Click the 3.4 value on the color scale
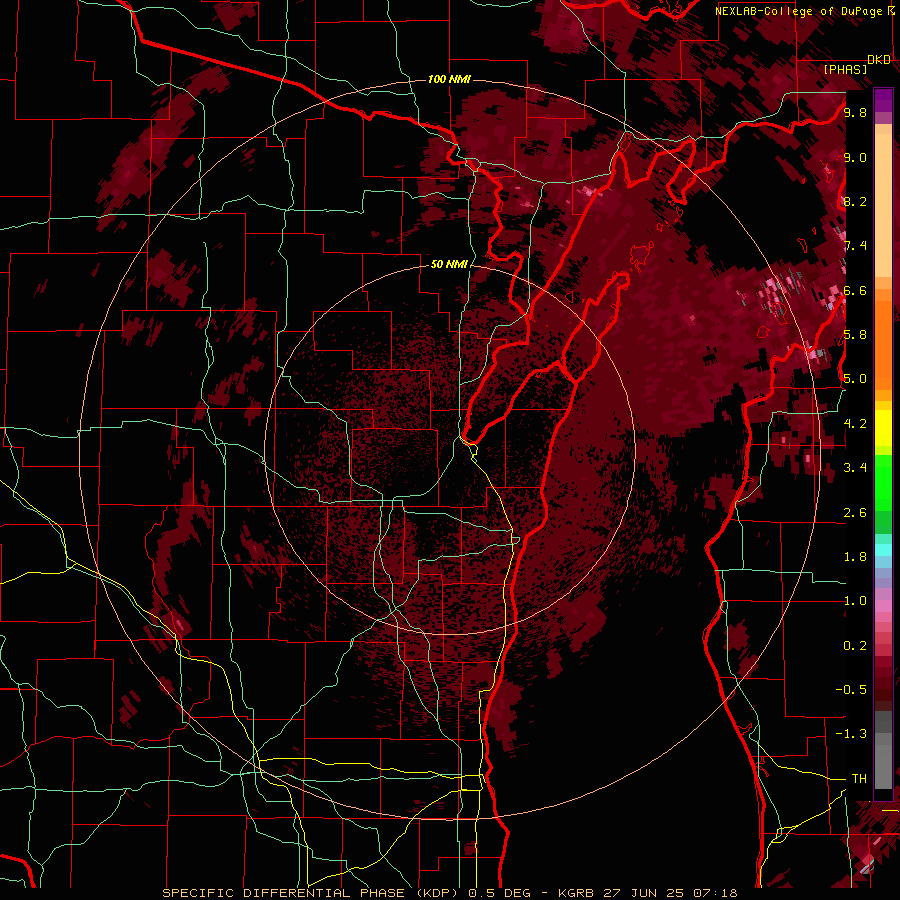The image size is (900, 900). pyautogui.click(x=855, y=468)
